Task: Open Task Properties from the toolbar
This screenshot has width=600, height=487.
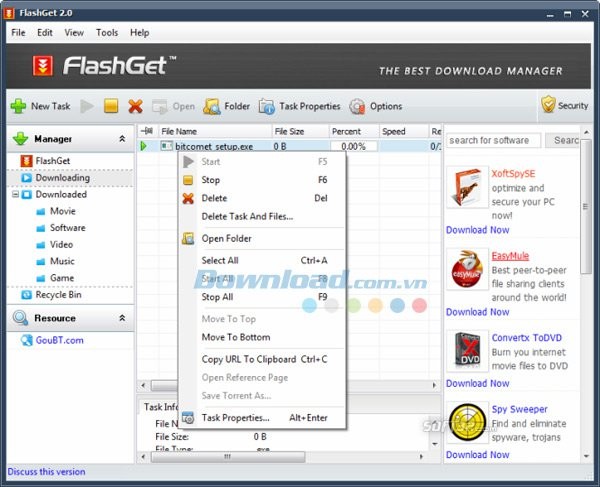Action: pos(266,106)
